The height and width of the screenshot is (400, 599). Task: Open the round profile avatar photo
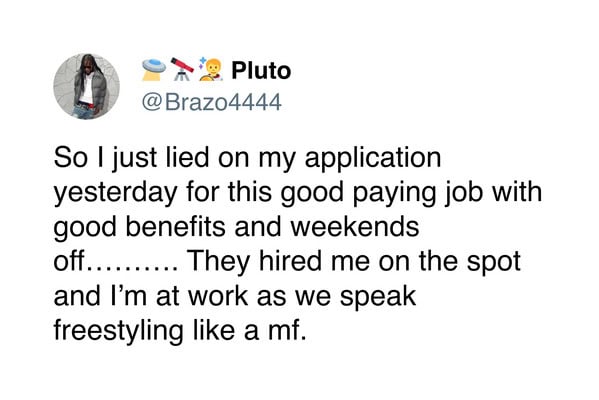tap(86, 86)
